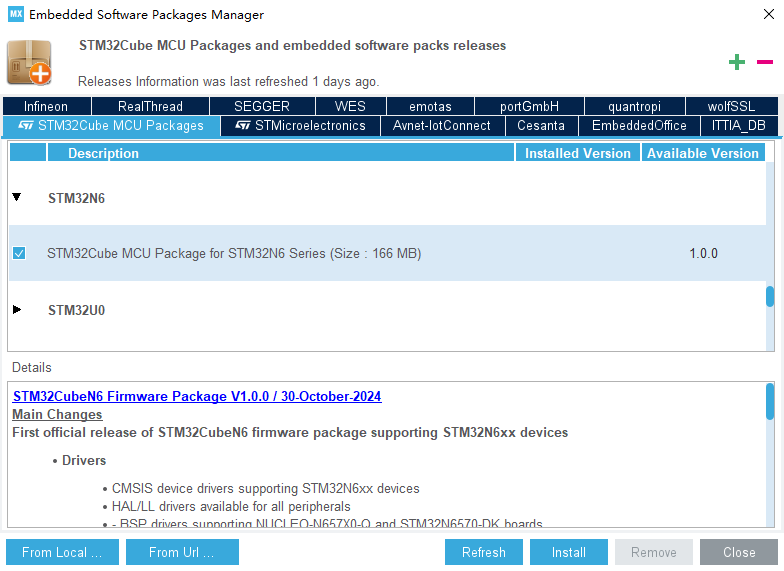784x571 pixels.
Task: Open the quantropi tab
Action: [634, 106]
